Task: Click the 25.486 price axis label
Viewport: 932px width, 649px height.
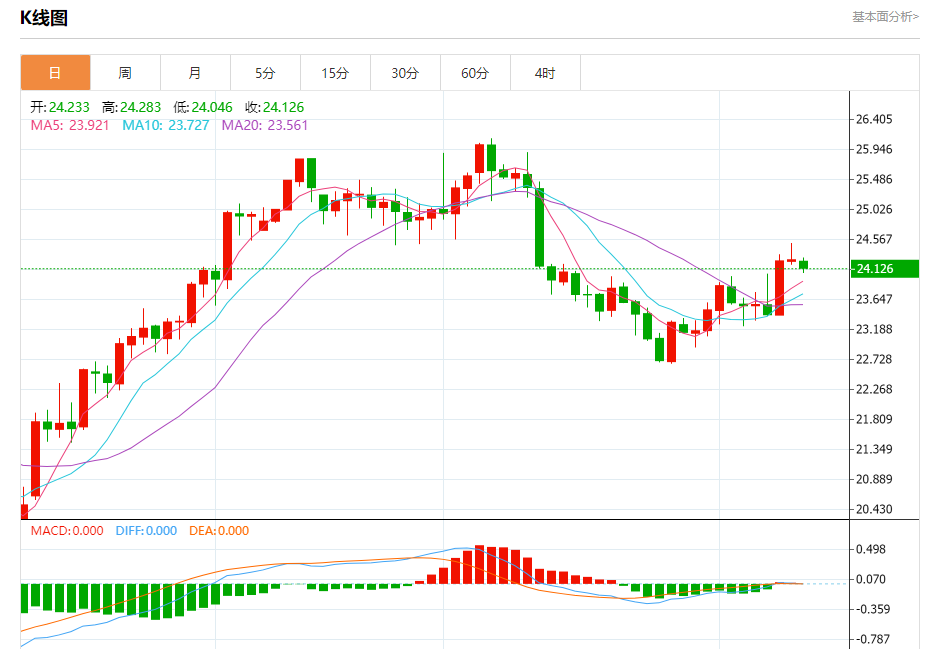Action: click(x=874, y=179)
